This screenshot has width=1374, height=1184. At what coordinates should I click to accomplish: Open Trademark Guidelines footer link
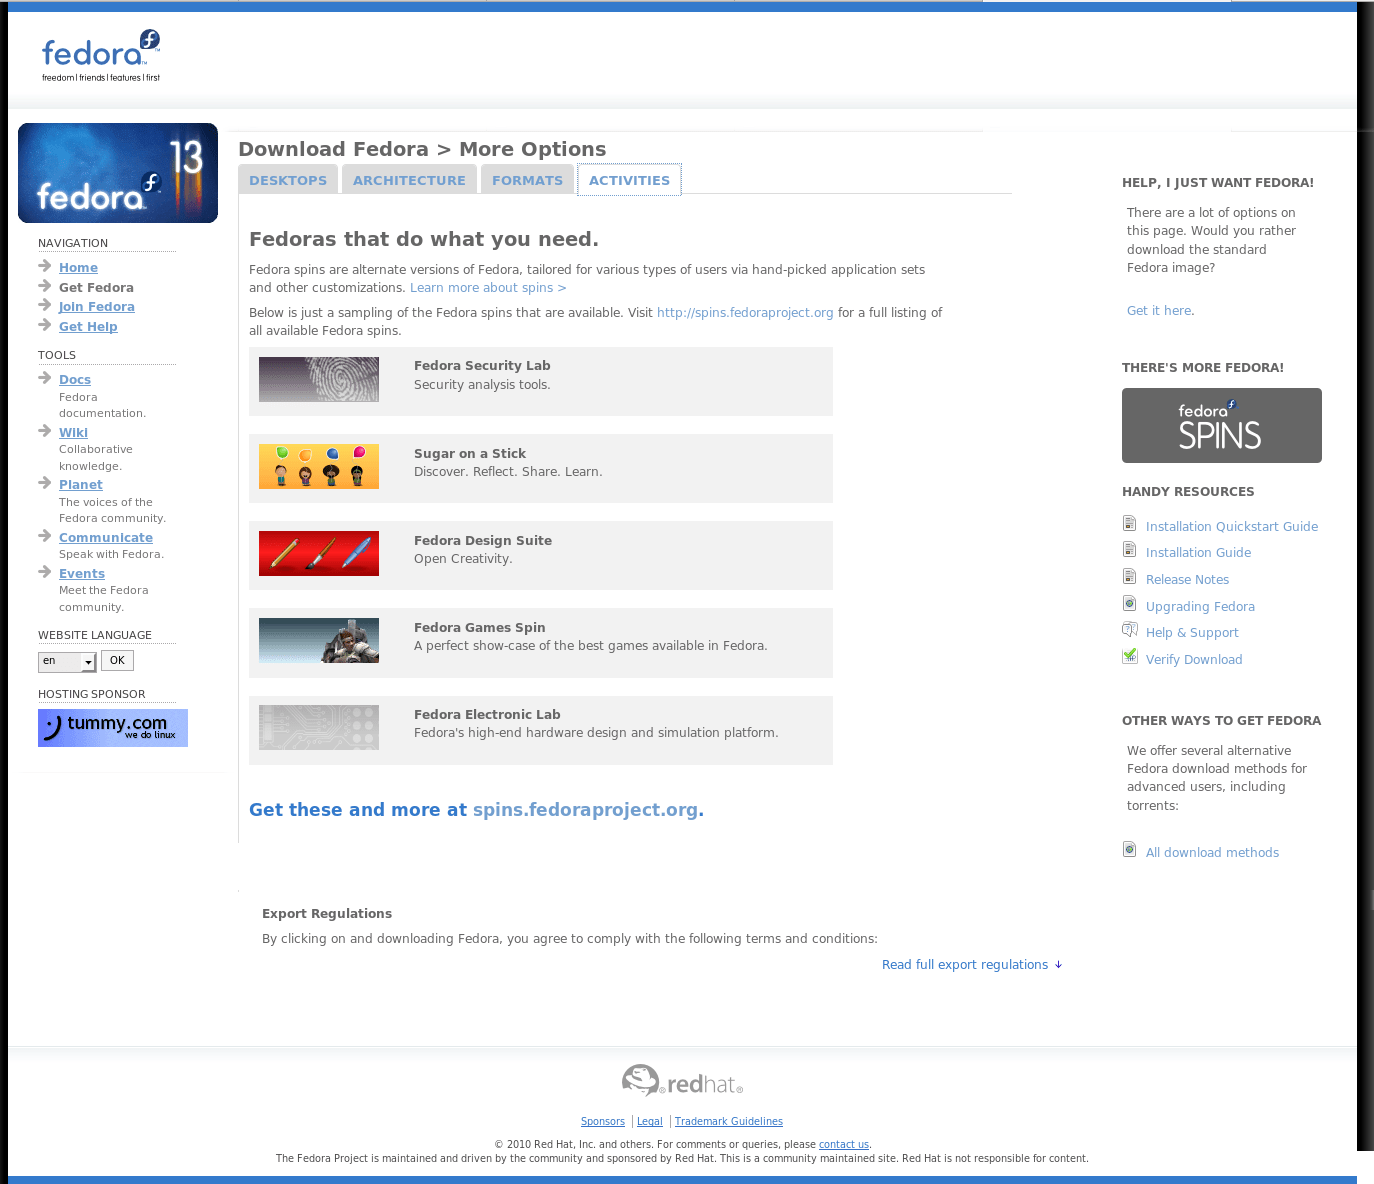pyautogui.click(x=729, y=1122)
